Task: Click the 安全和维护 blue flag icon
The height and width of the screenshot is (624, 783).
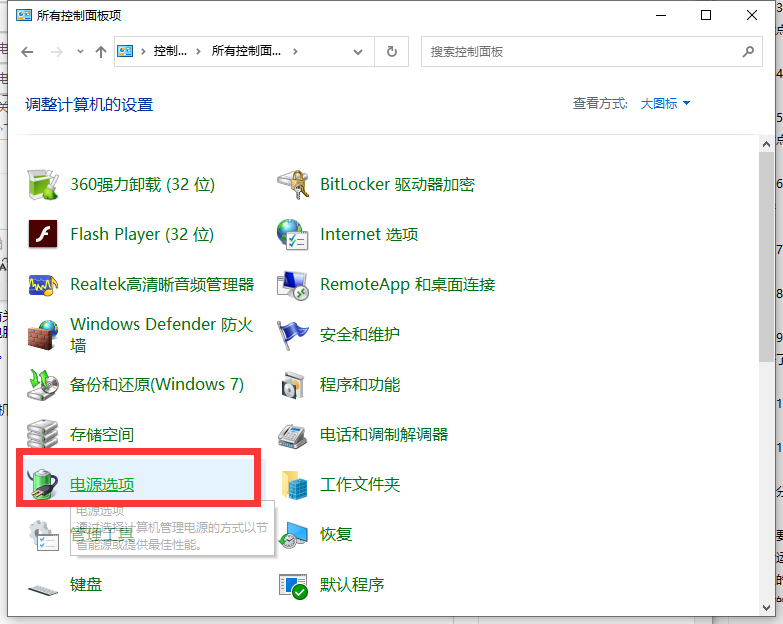Action: point(293,335)
